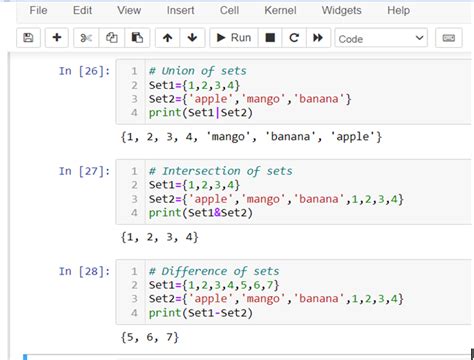Open the Widgets menu

pos(342,10)
